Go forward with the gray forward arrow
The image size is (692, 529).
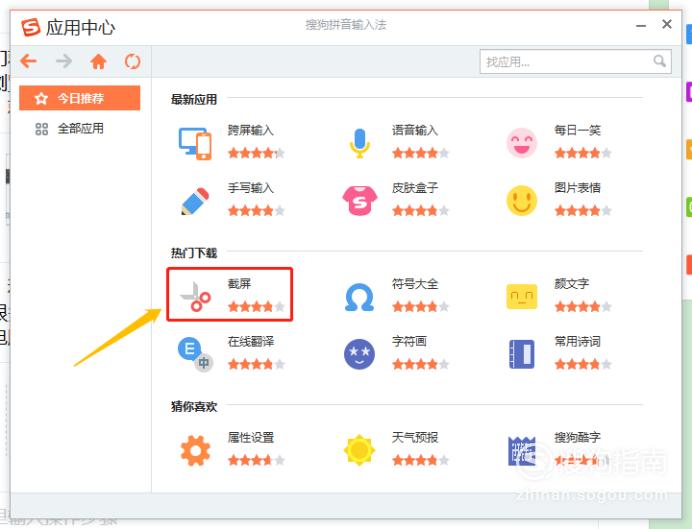[x=64, y=61]
